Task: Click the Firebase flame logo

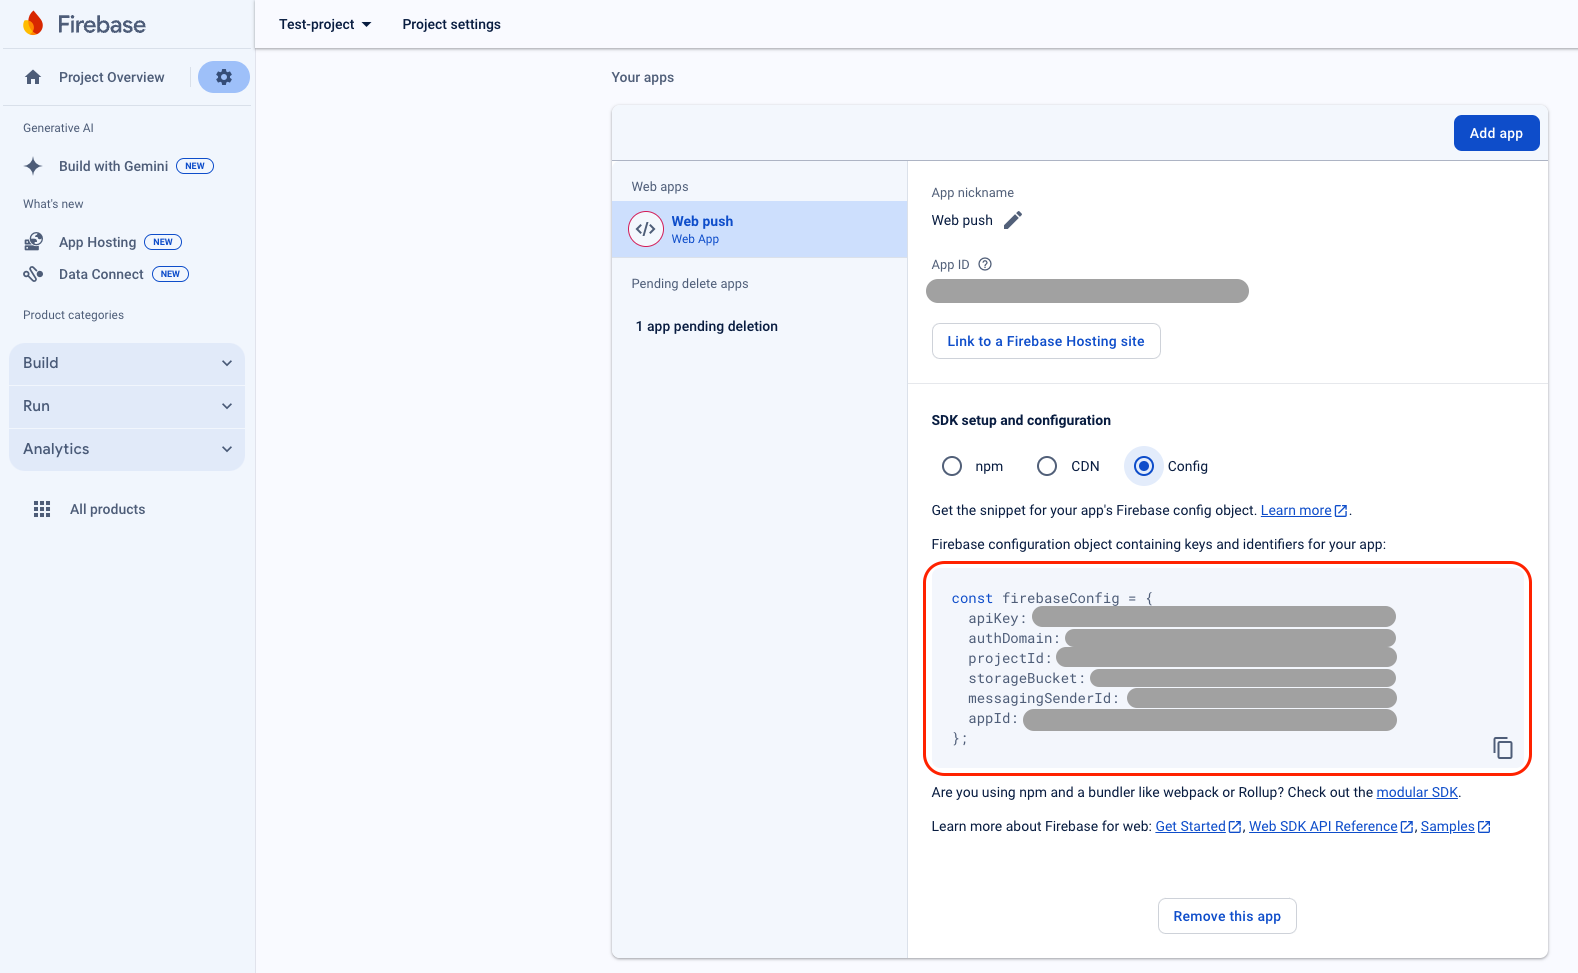Action: (x=33, y=24)
